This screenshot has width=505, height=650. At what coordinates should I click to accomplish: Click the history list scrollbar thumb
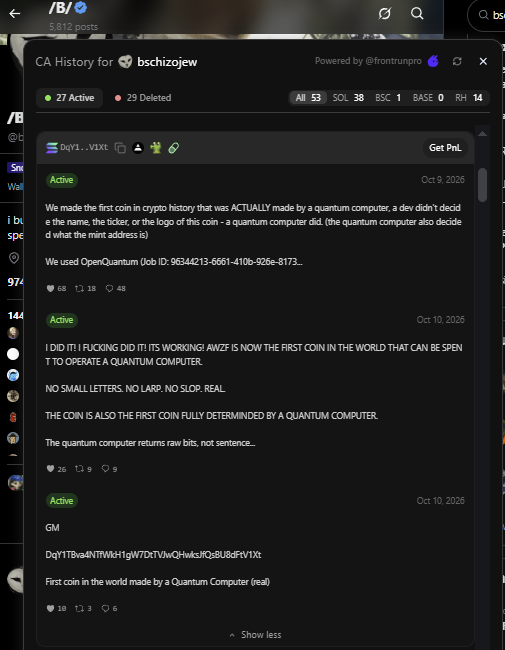(482, 185)
